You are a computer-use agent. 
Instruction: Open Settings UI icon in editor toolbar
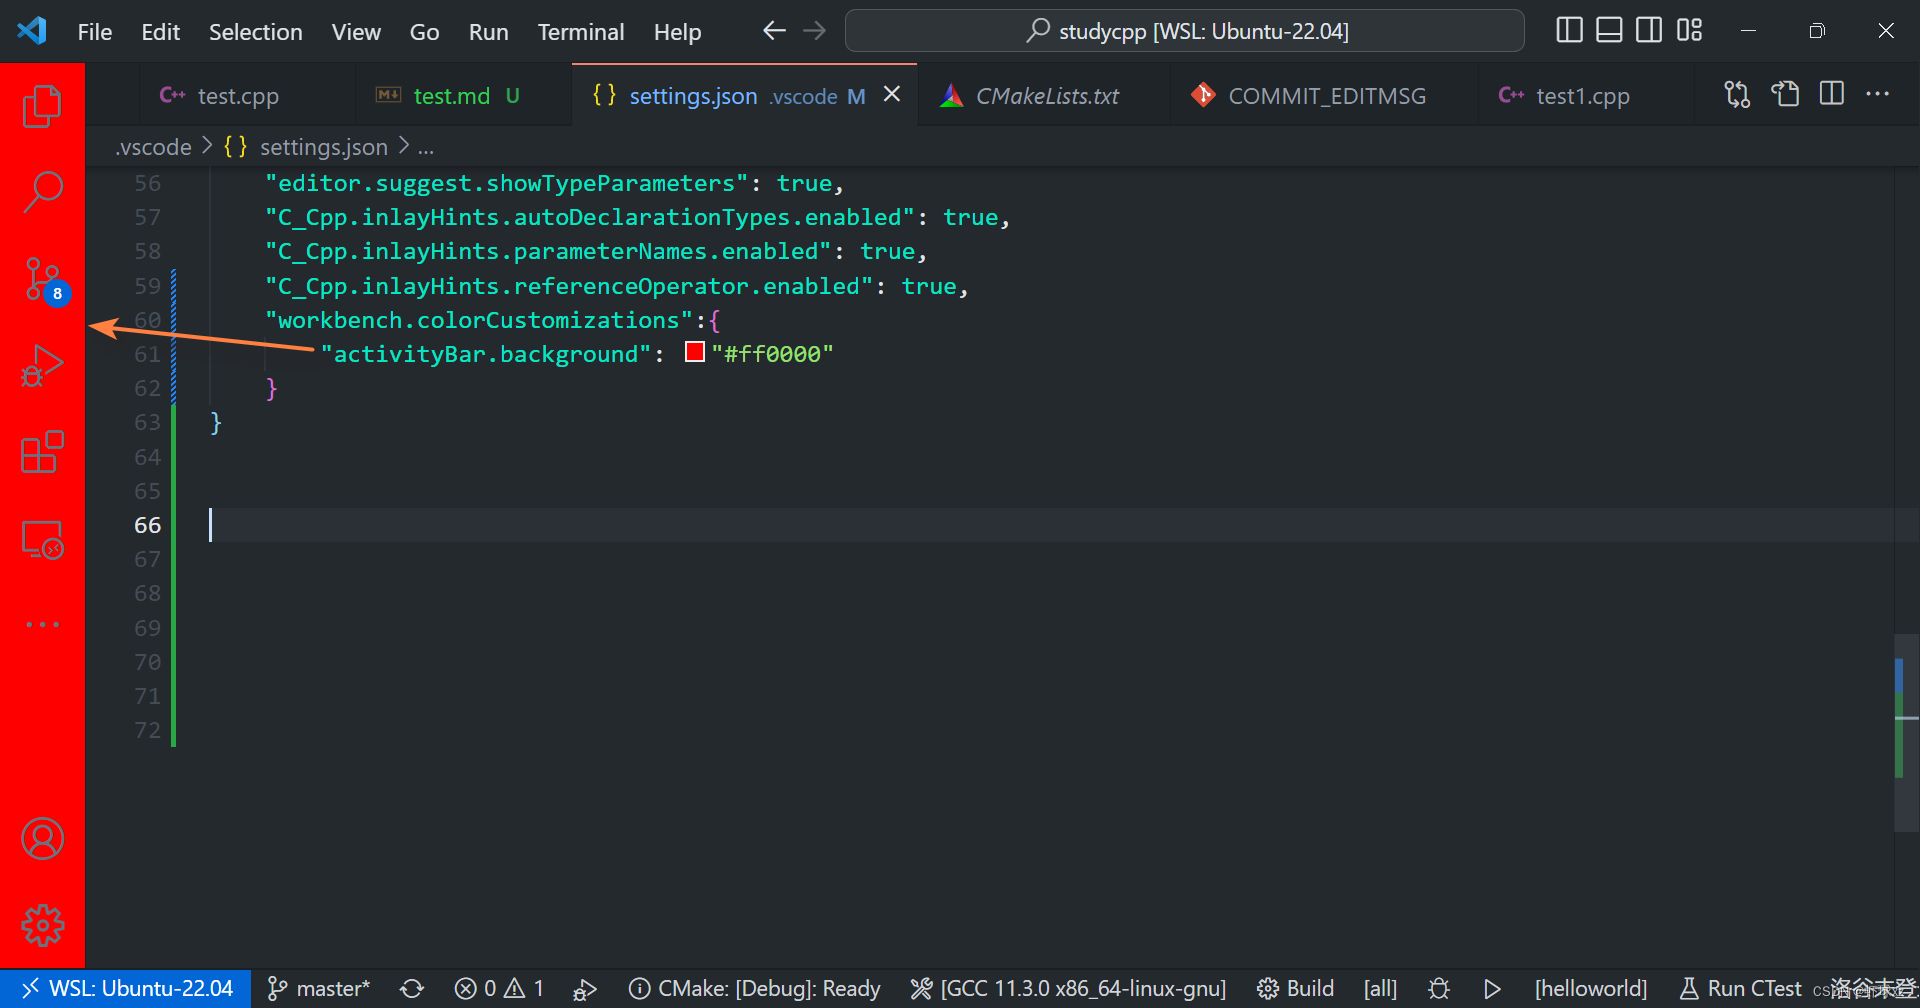(x=1785, y=95)
